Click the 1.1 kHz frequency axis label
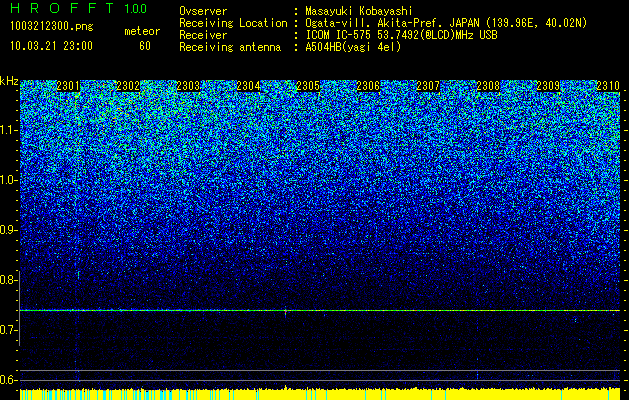 pos(8,130)
